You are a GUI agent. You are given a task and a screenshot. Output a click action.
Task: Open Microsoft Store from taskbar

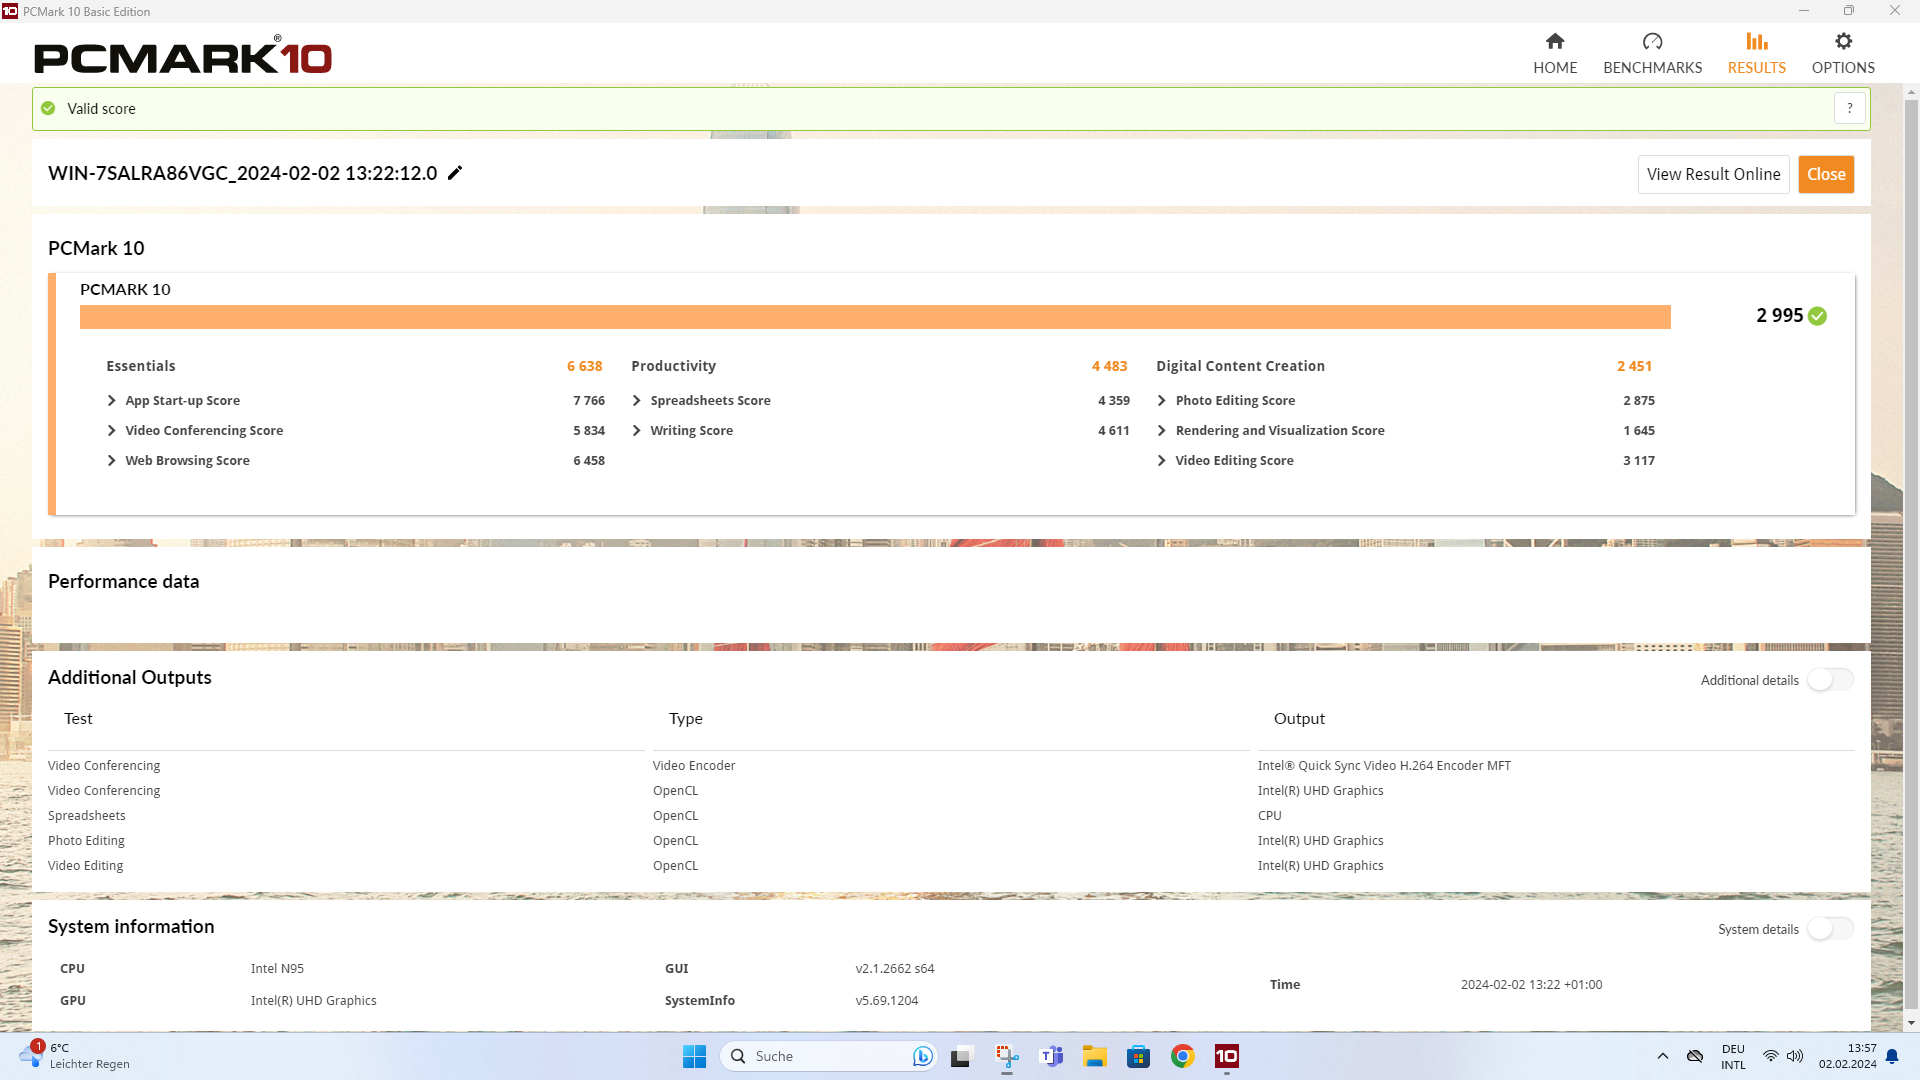click(1138, 1056)
